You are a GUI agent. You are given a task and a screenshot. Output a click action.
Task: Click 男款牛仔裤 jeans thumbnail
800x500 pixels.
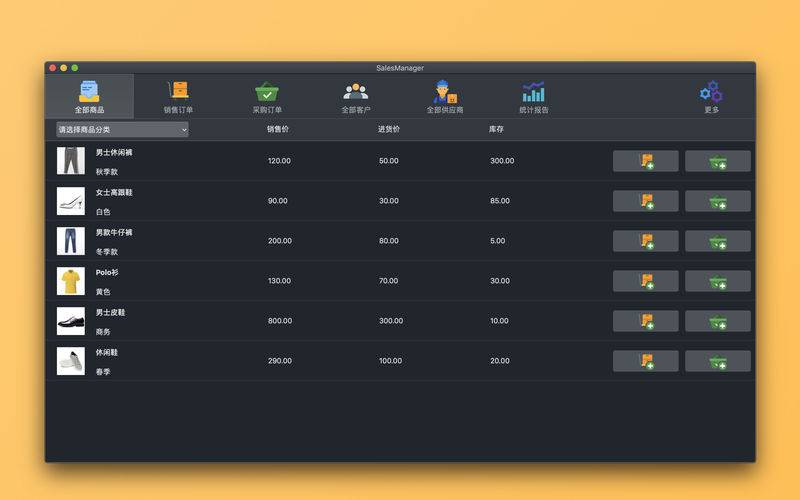(71, 241)
